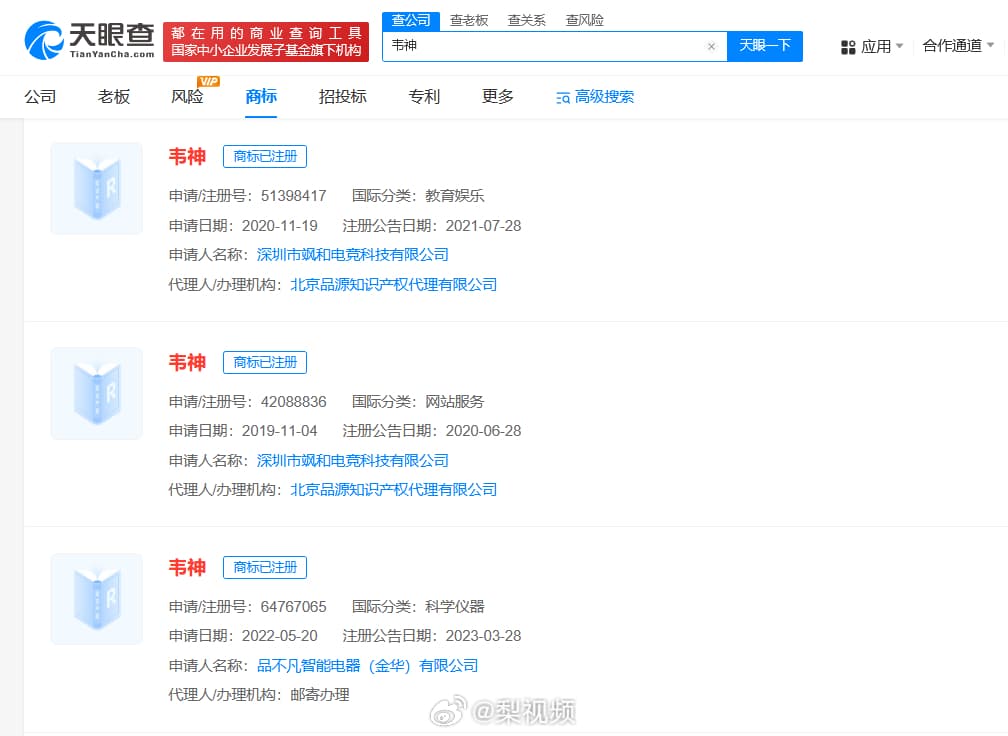This screenshot has height=736, width=1008.
Task: Click 商标已注册 tag on the 网站服务 result
Action: tap(265, 362)
